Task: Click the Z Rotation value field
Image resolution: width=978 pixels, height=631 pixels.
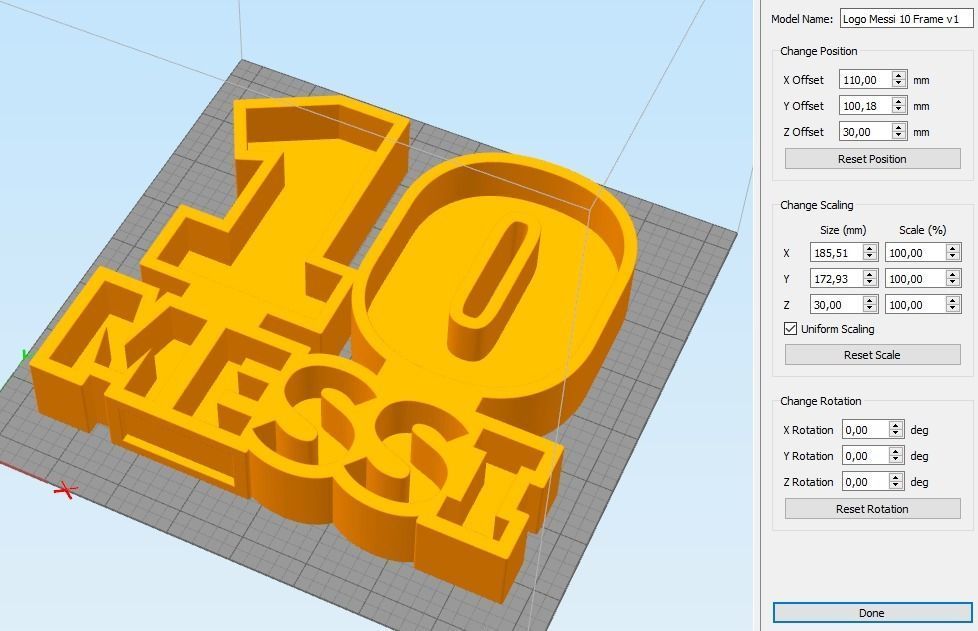Action: [x=866, y=482]
